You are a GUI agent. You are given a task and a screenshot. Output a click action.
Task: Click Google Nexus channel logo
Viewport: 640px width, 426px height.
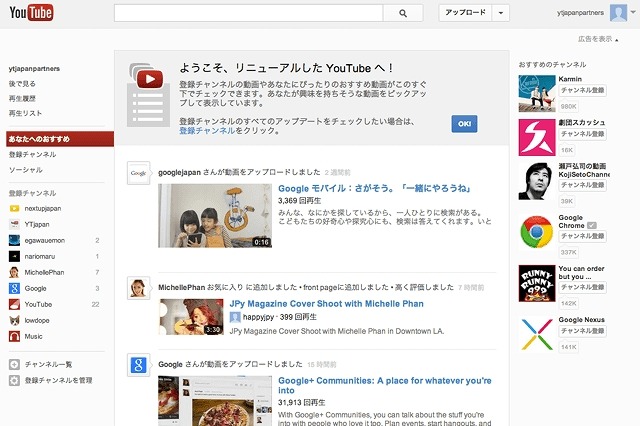click(537, 335)
